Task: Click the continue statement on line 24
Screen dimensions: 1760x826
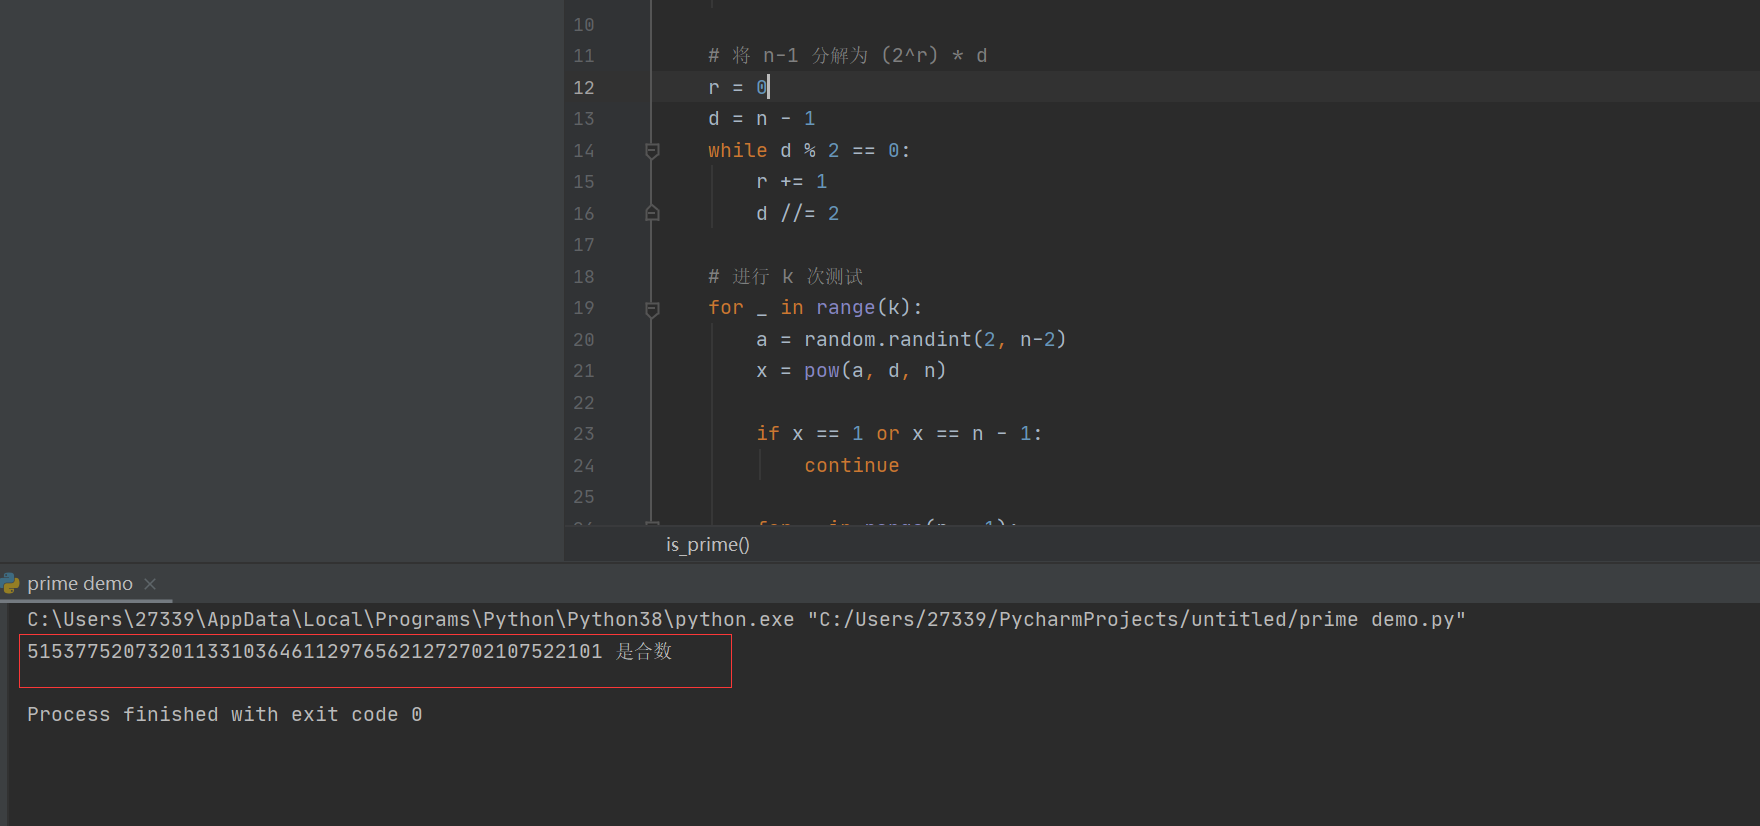Action: 851,466
